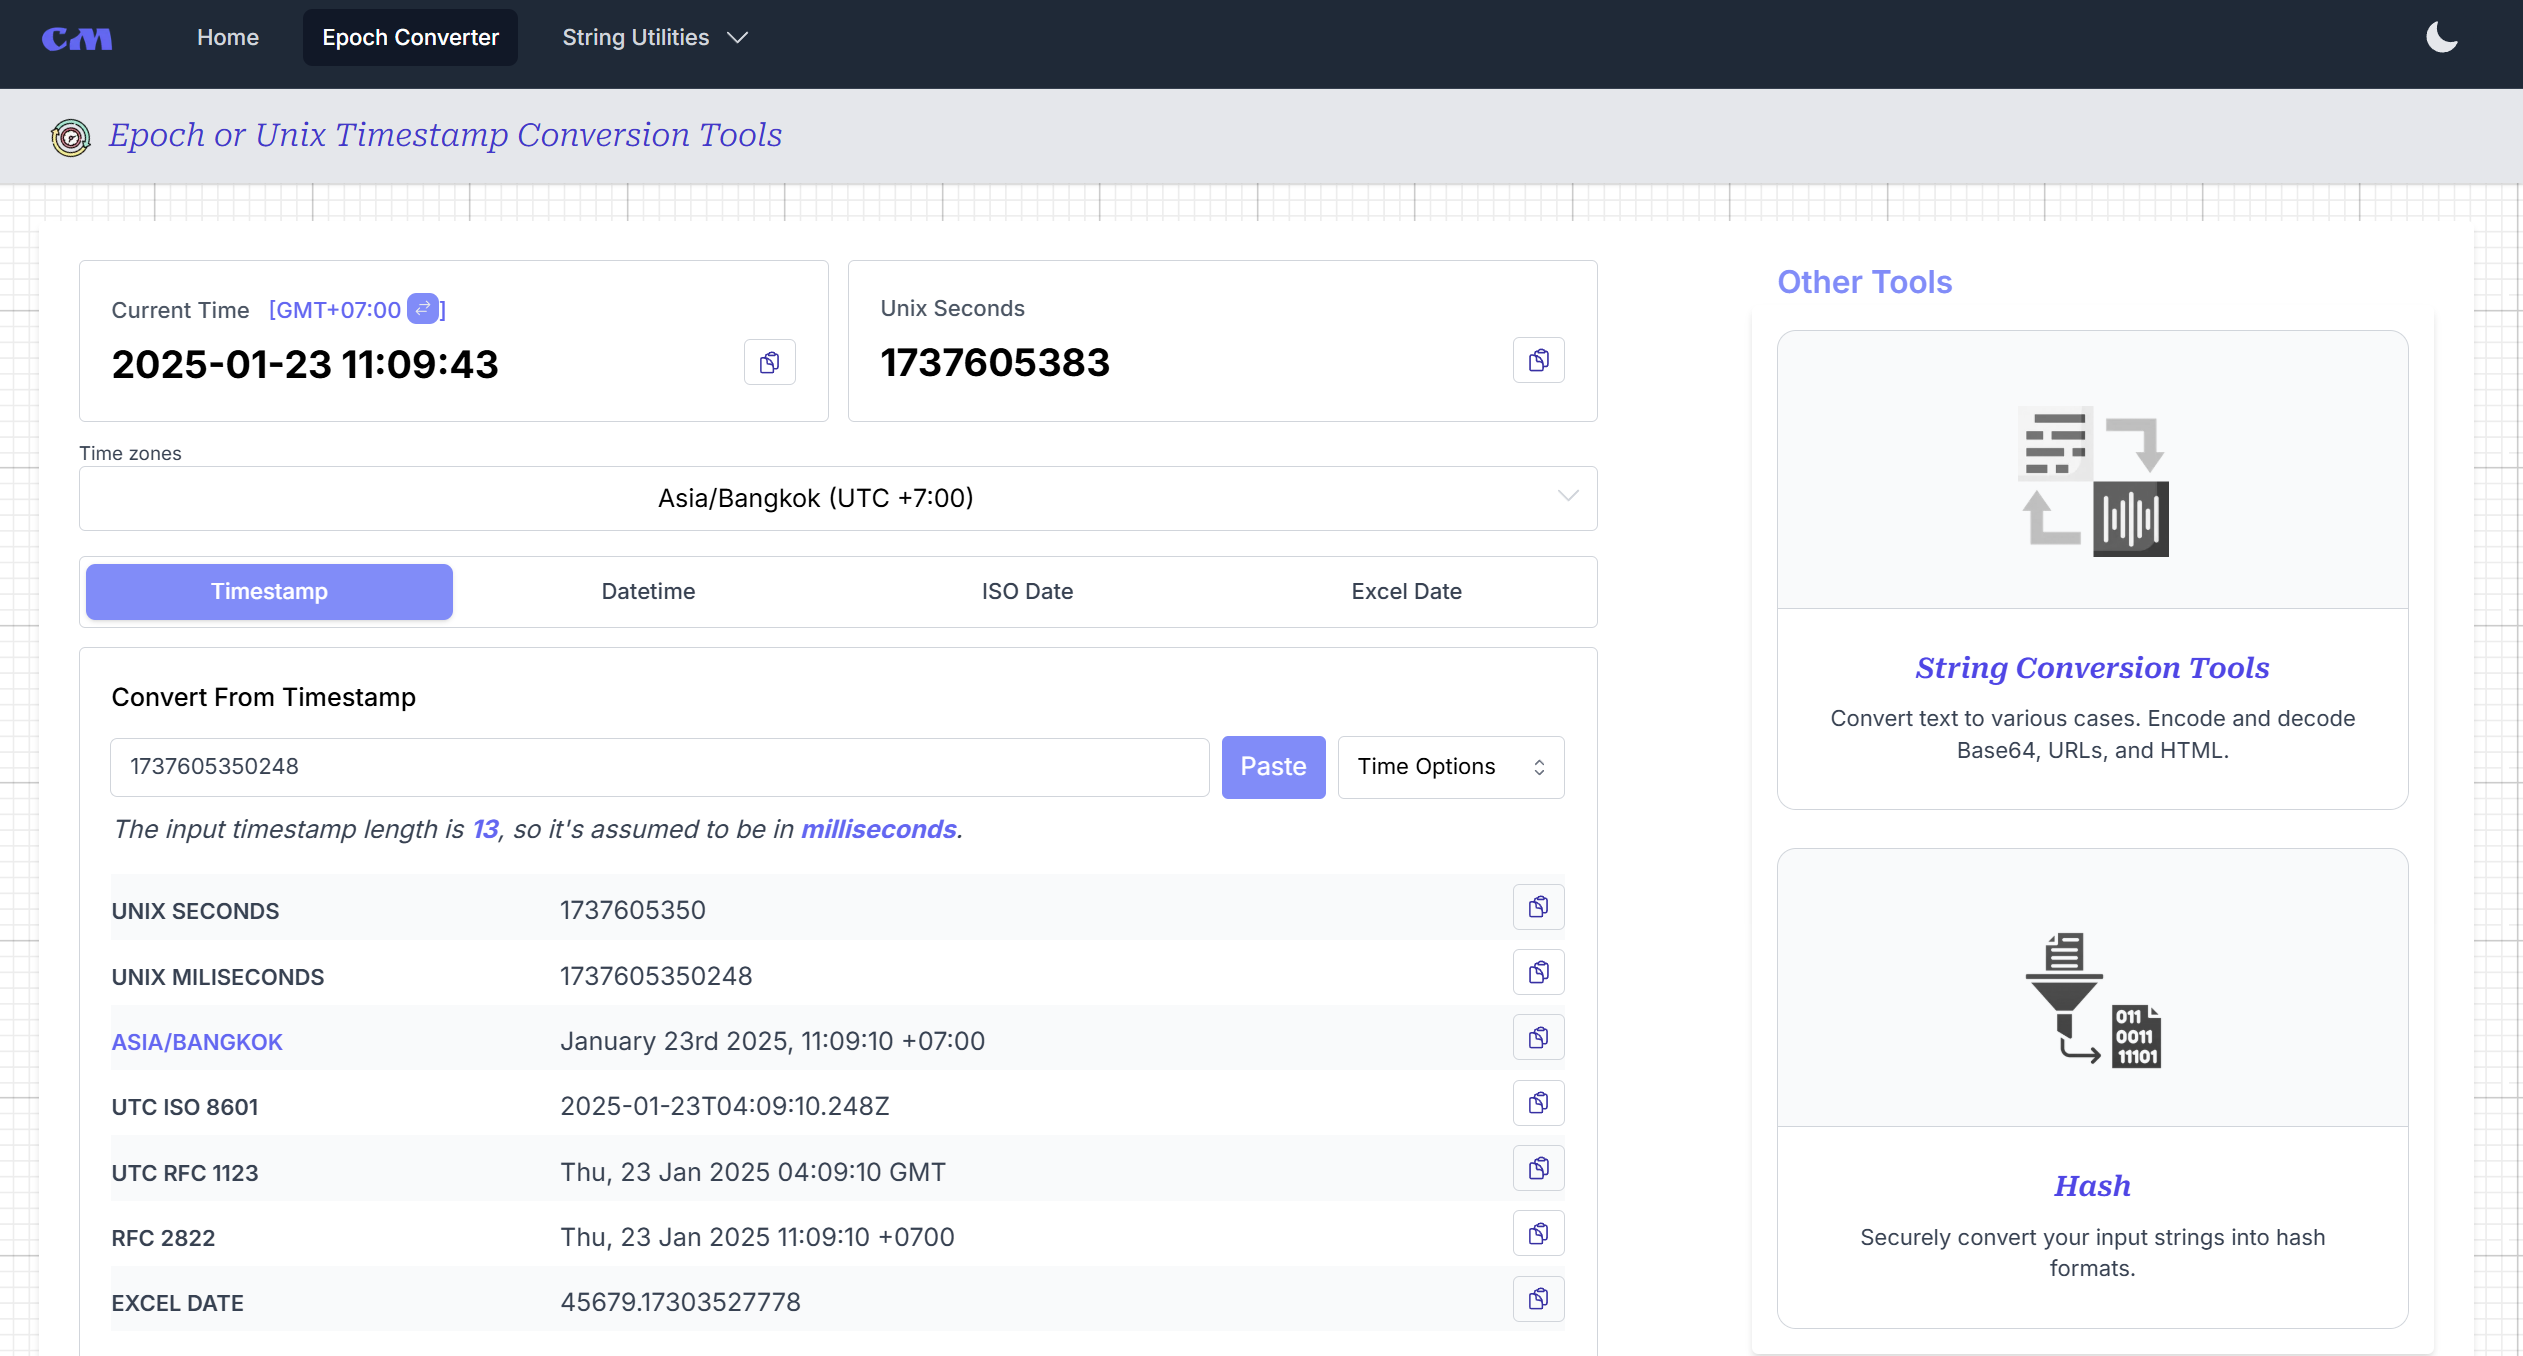Click the Convert From Timestamp heading
Viewport: 2523px width, 1356px height.
(263, 698)
